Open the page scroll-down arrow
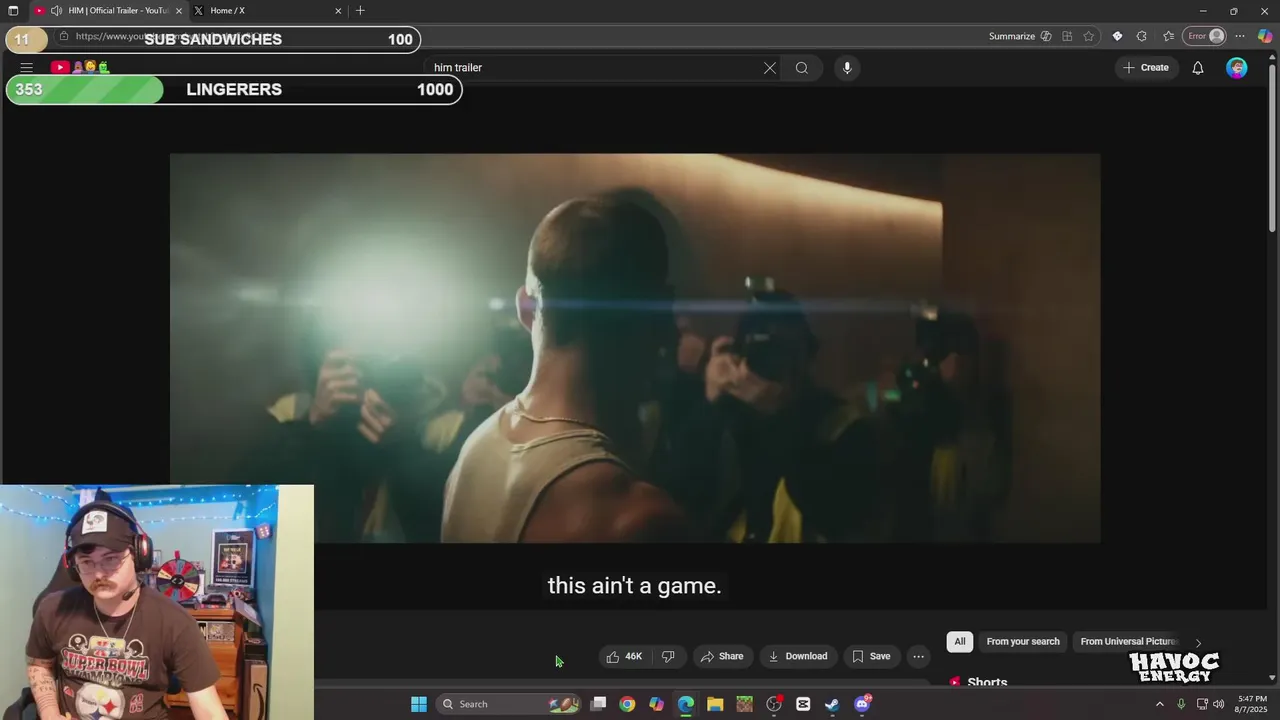This screenshot has height=720, width=1280. tap(1272, 678)
